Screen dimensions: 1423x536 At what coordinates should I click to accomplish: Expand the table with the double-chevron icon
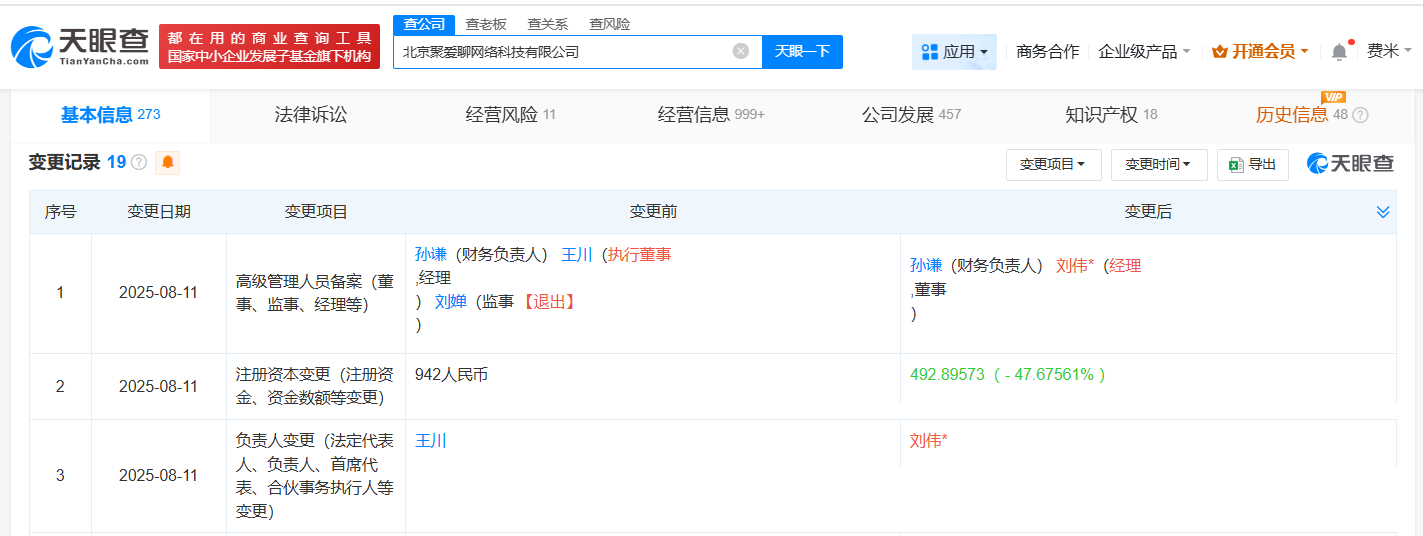coord(1383,212)
